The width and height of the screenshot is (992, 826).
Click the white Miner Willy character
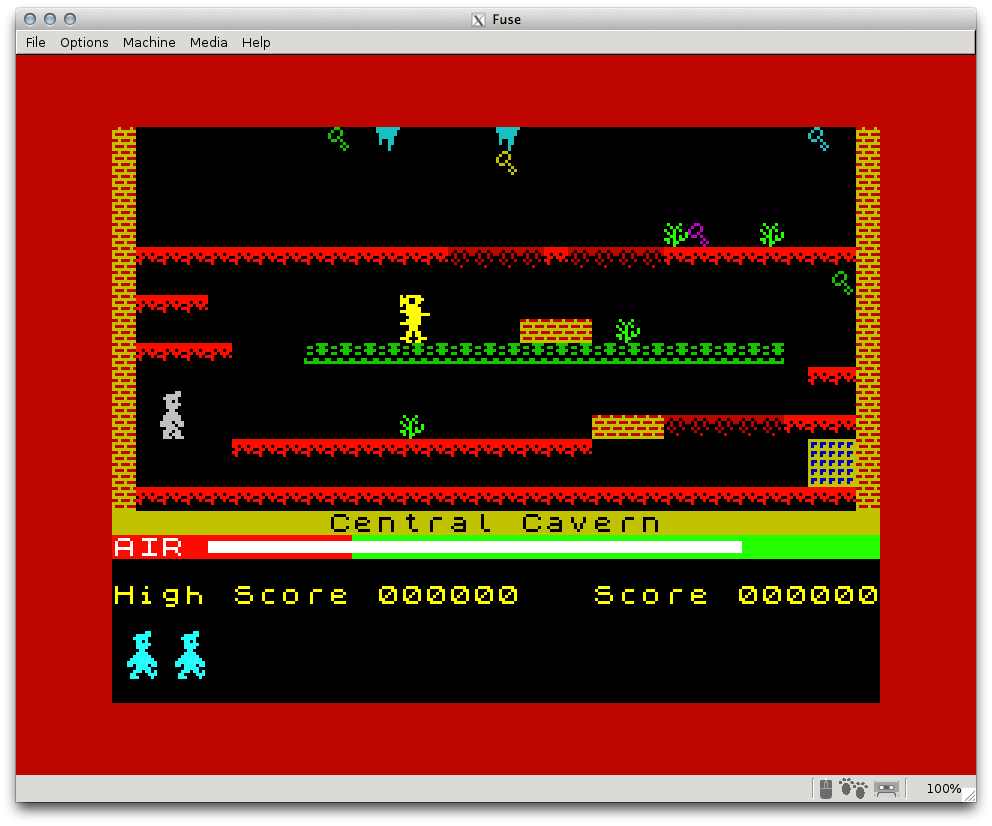172,415
